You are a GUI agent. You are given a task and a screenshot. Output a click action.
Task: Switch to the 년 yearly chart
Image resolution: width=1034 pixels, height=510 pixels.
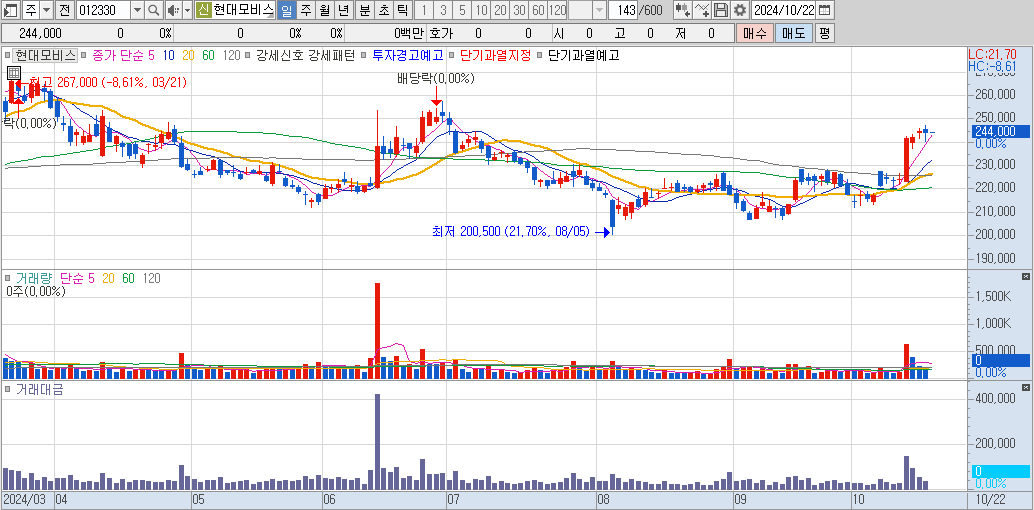point(343,10)
